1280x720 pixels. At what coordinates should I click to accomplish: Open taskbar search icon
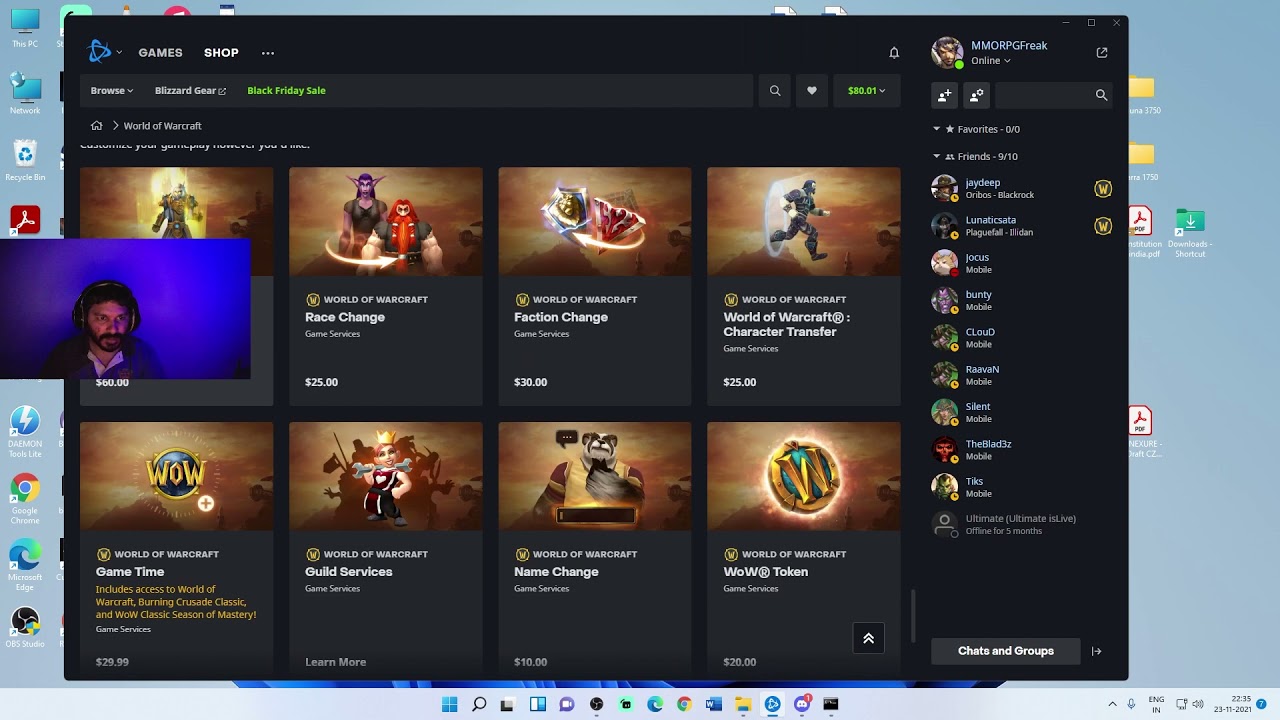[x=479, y=704]
